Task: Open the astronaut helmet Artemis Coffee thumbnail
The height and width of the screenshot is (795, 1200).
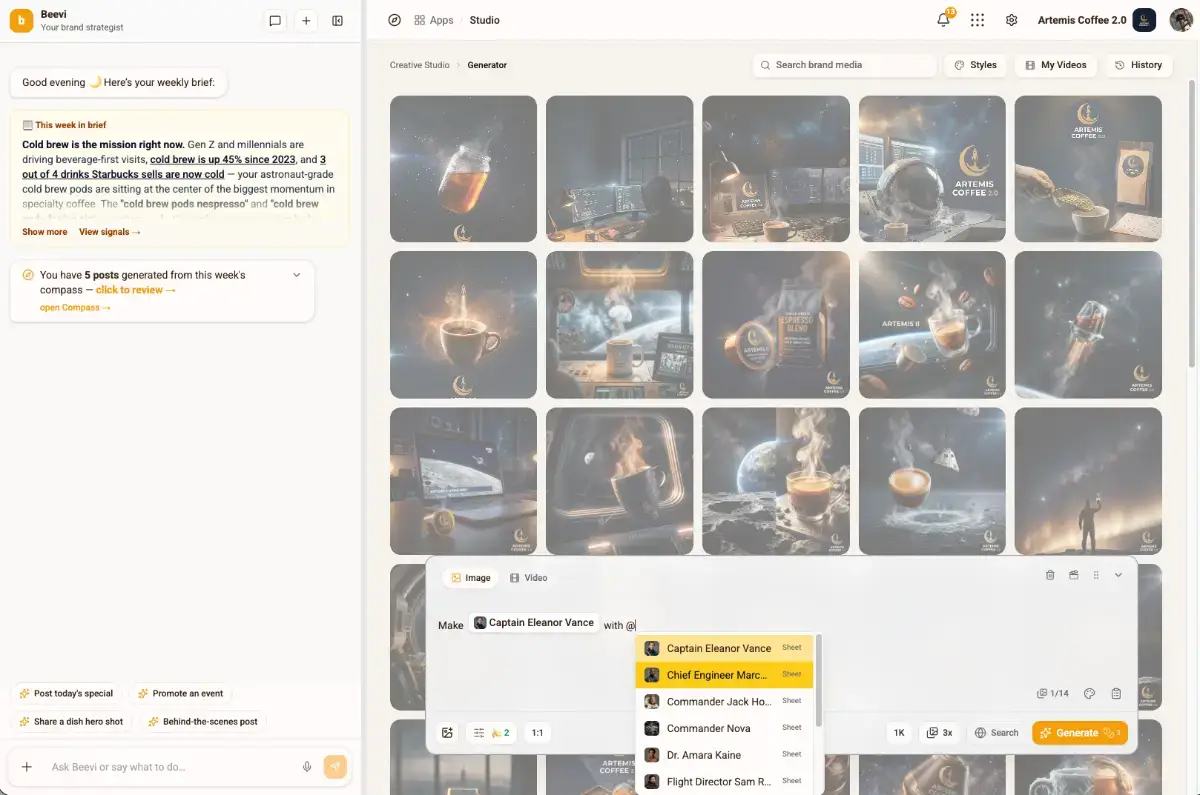Action: point(932,169)
